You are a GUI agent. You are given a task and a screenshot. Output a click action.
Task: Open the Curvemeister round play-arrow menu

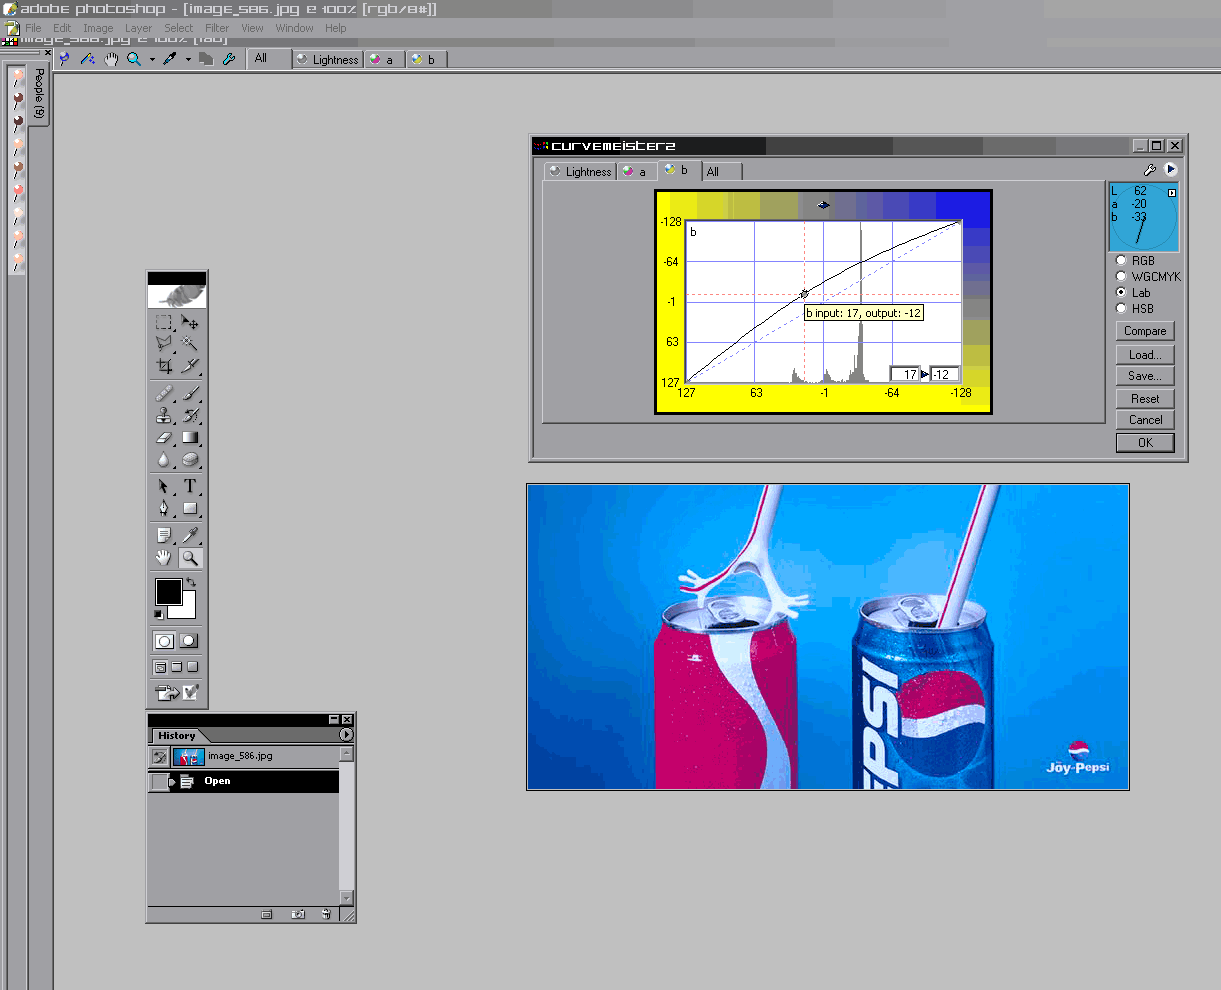click(x=1171, y=170)
